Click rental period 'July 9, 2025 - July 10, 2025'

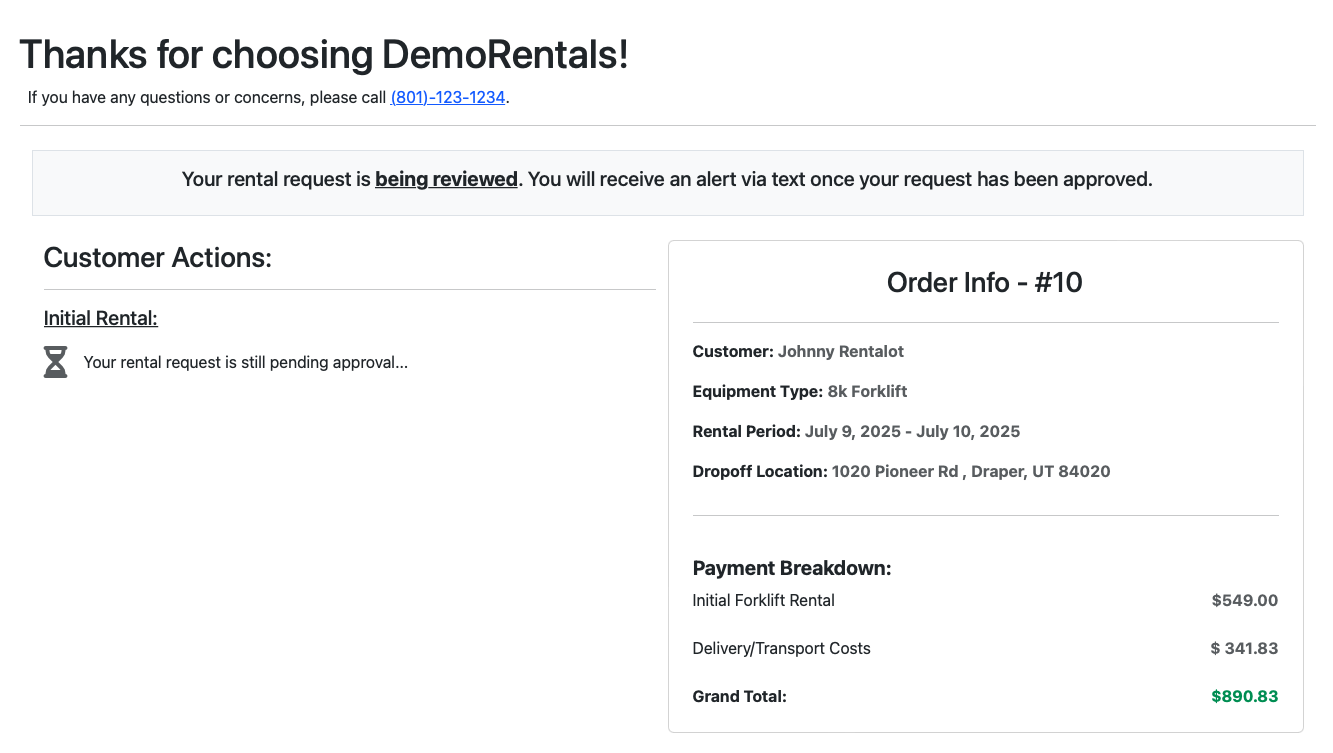point(913,432)
